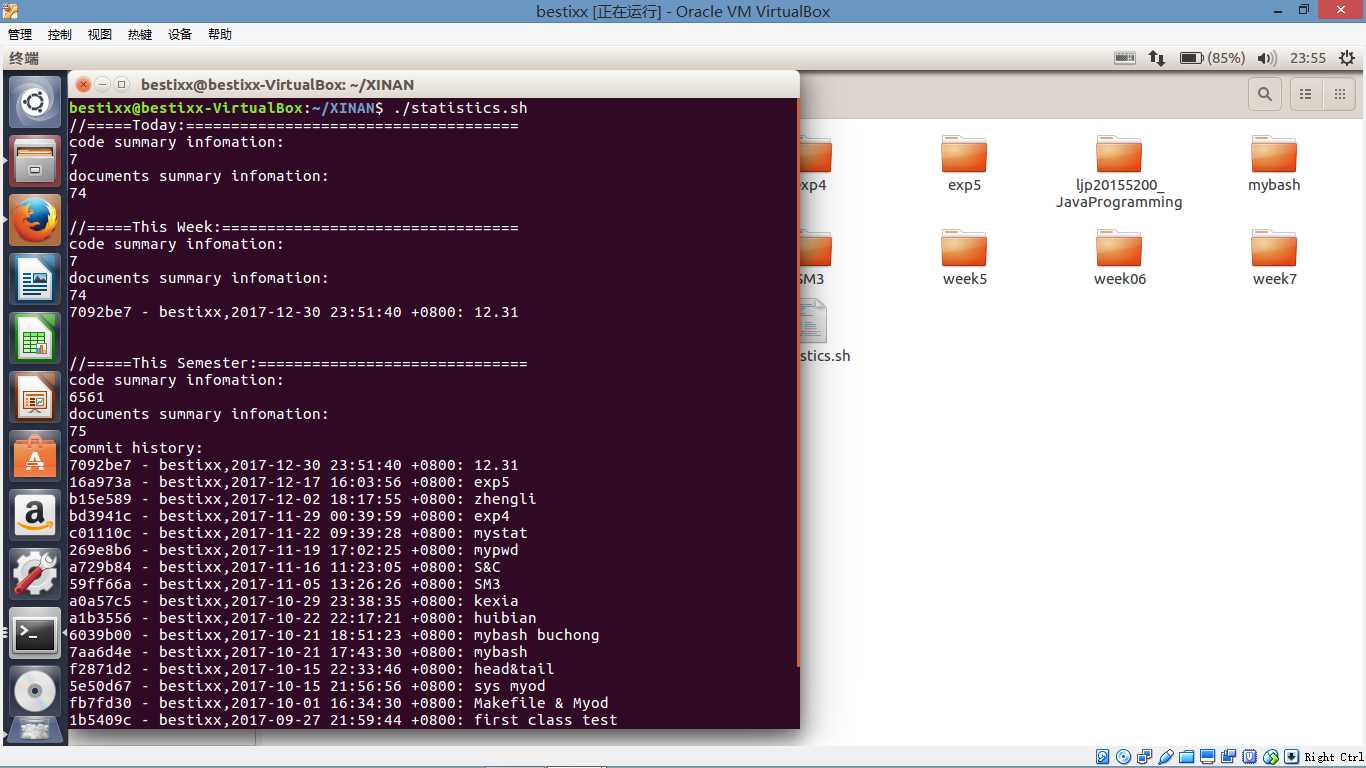
Task: Click the optical disc icon in the launcher
Action: tap(35, 691)
